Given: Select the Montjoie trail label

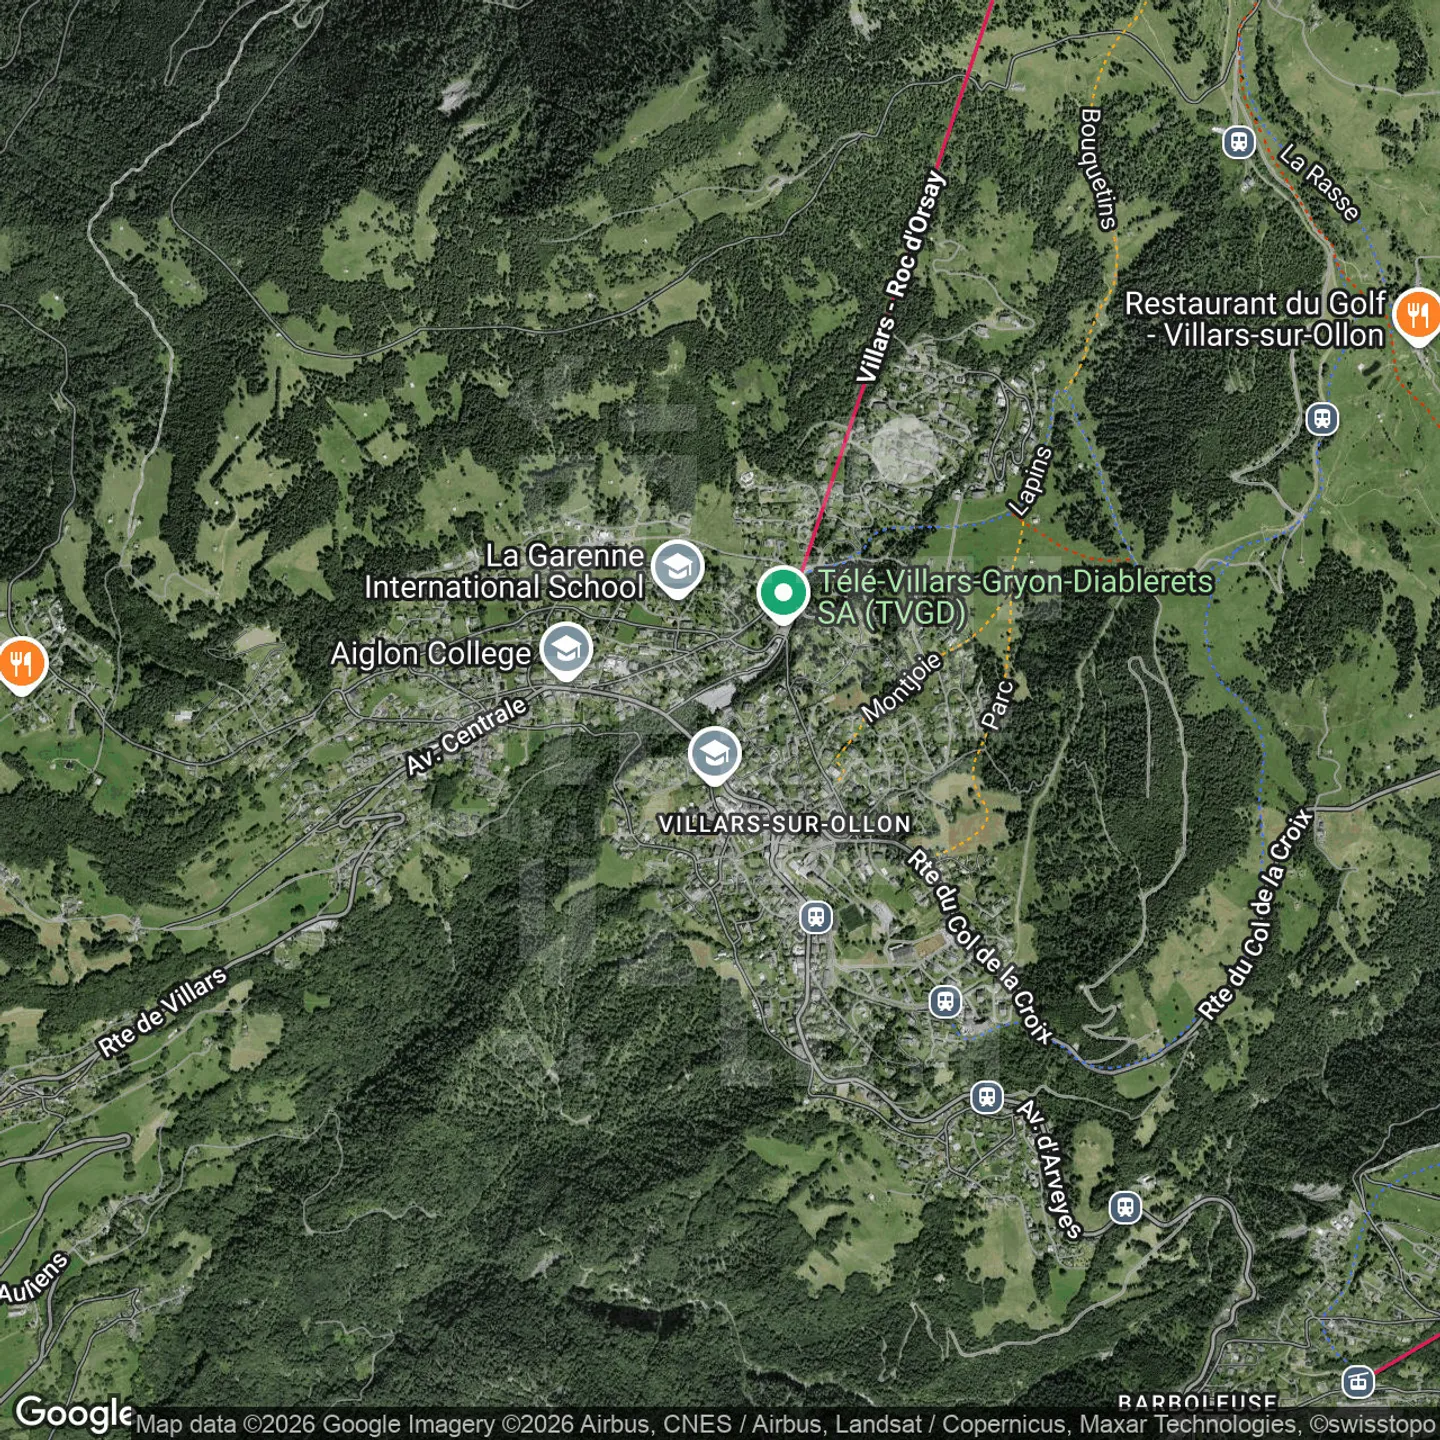Looking at the screenshot, I should coord(902,687).
